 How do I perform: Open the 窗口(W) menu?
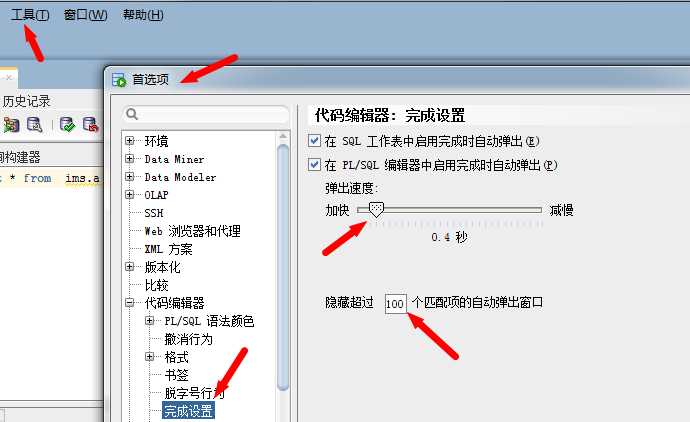click(x=85, y=15)
